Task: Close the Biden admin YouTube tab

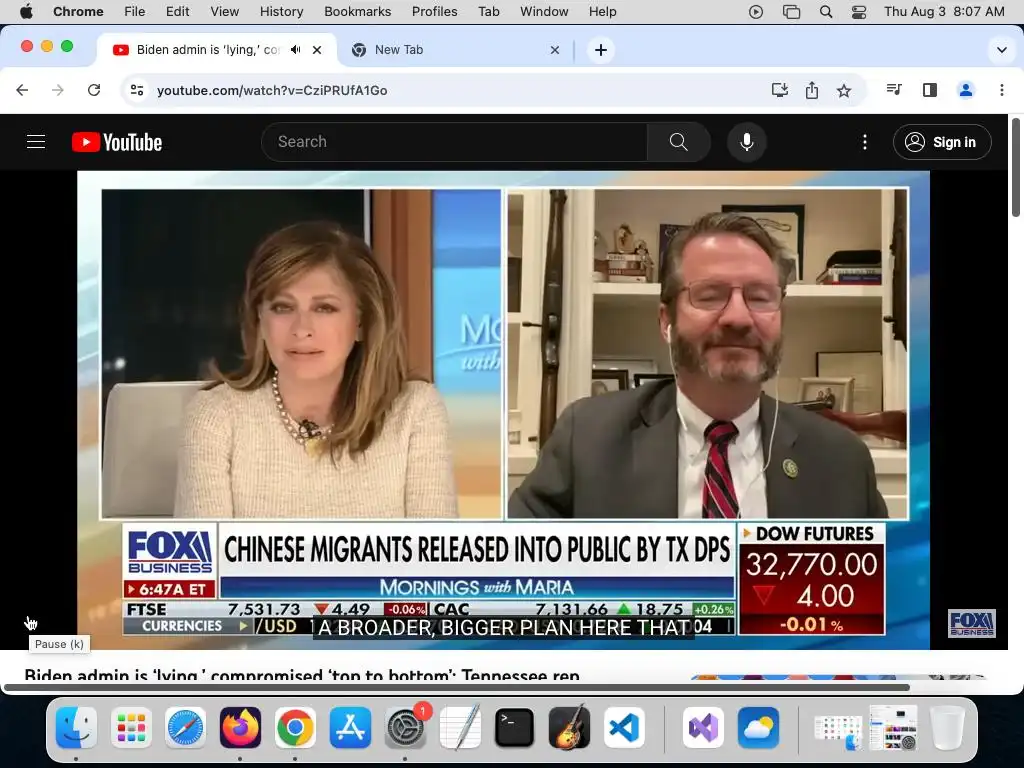Action: click(x=317, y=50)
